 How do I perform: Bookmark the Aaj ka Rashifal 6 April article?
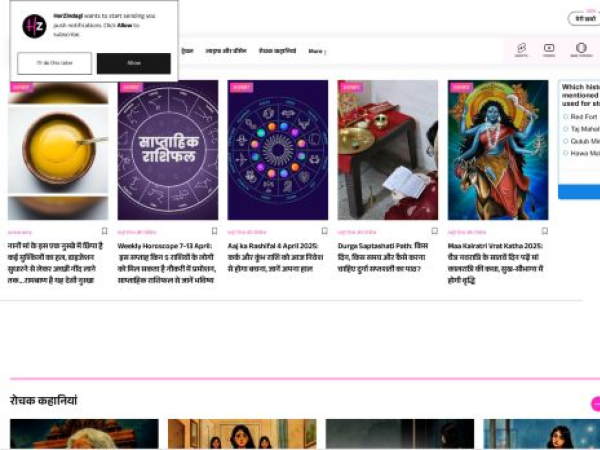pos(324,231)
